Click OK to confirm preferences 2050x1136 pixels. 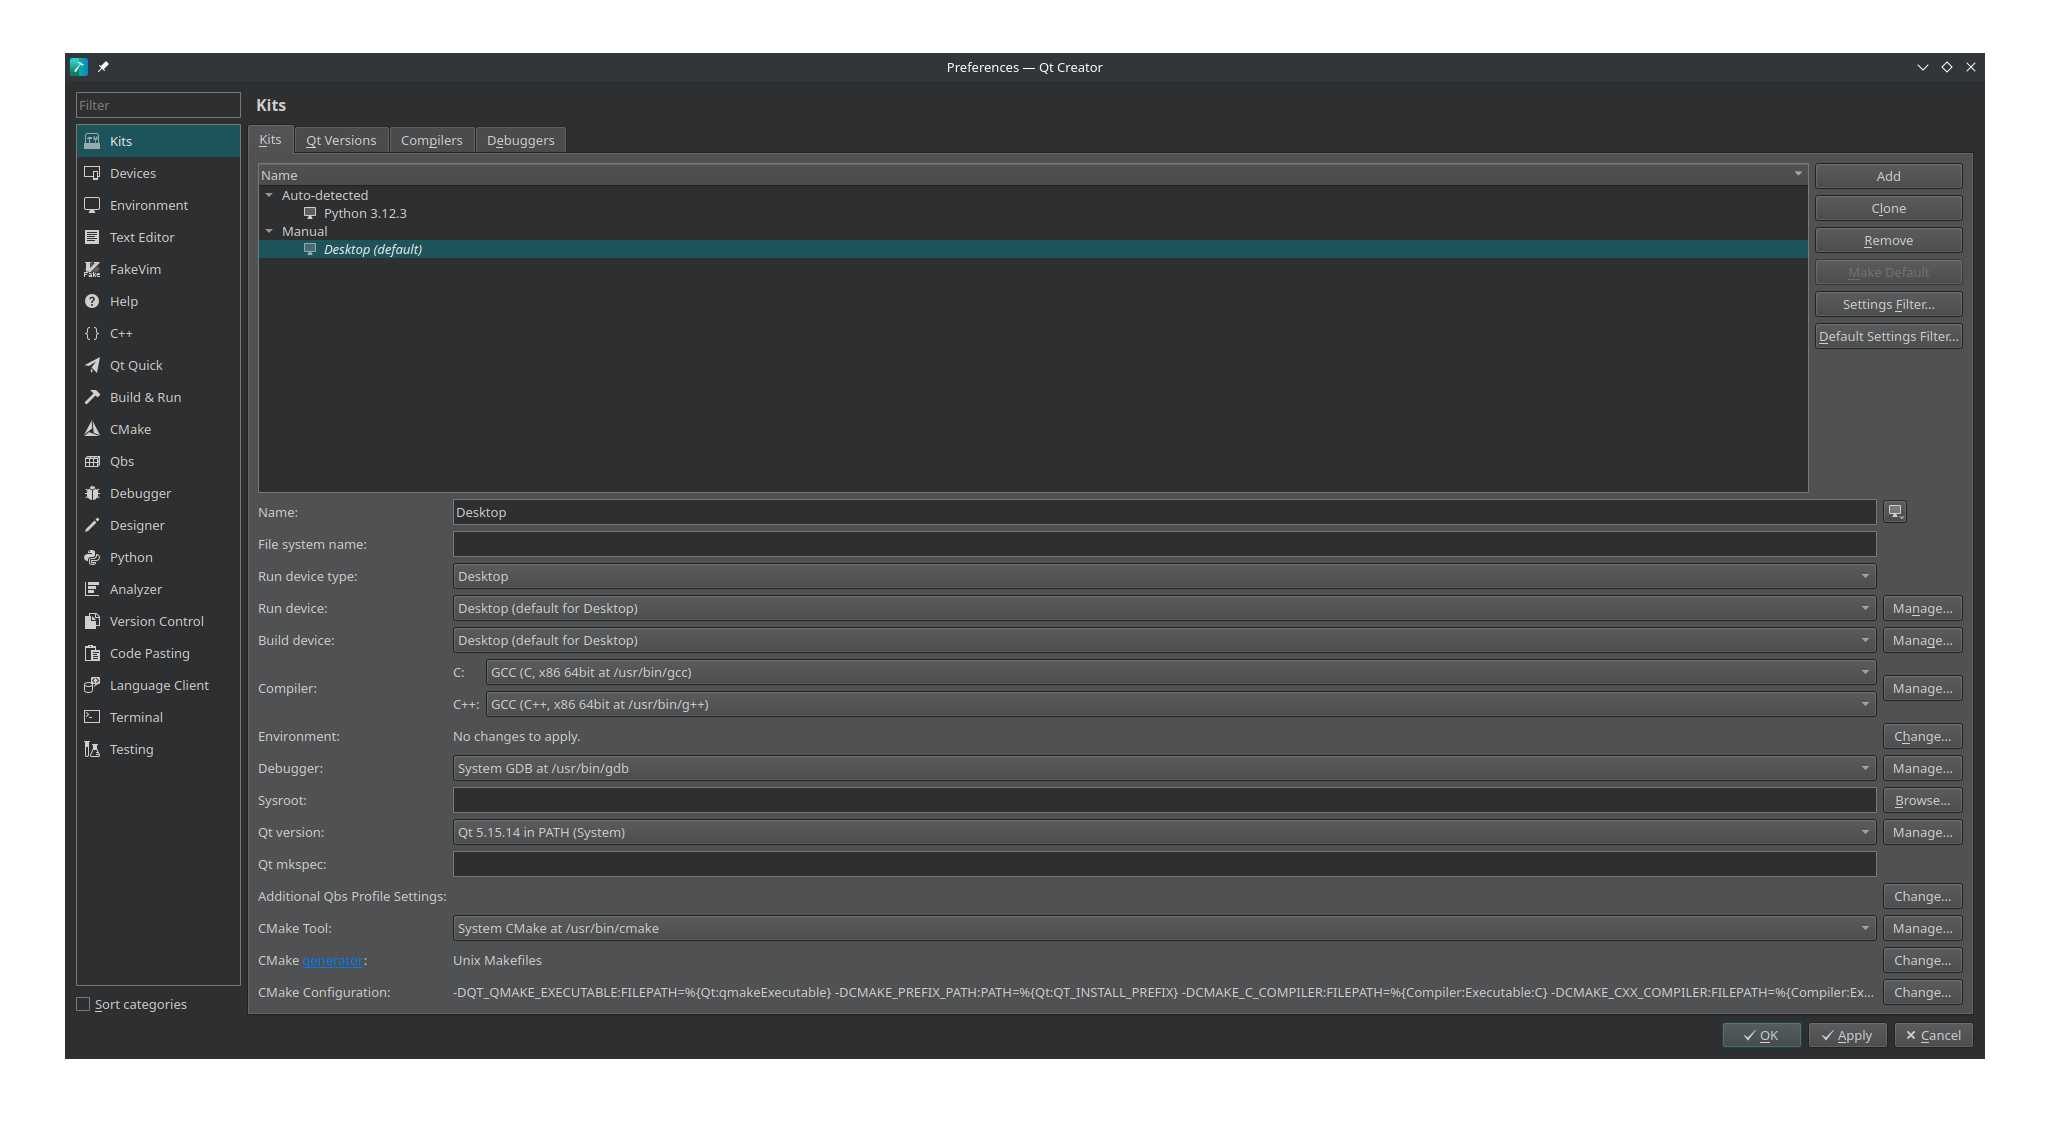[1761, 1035]
